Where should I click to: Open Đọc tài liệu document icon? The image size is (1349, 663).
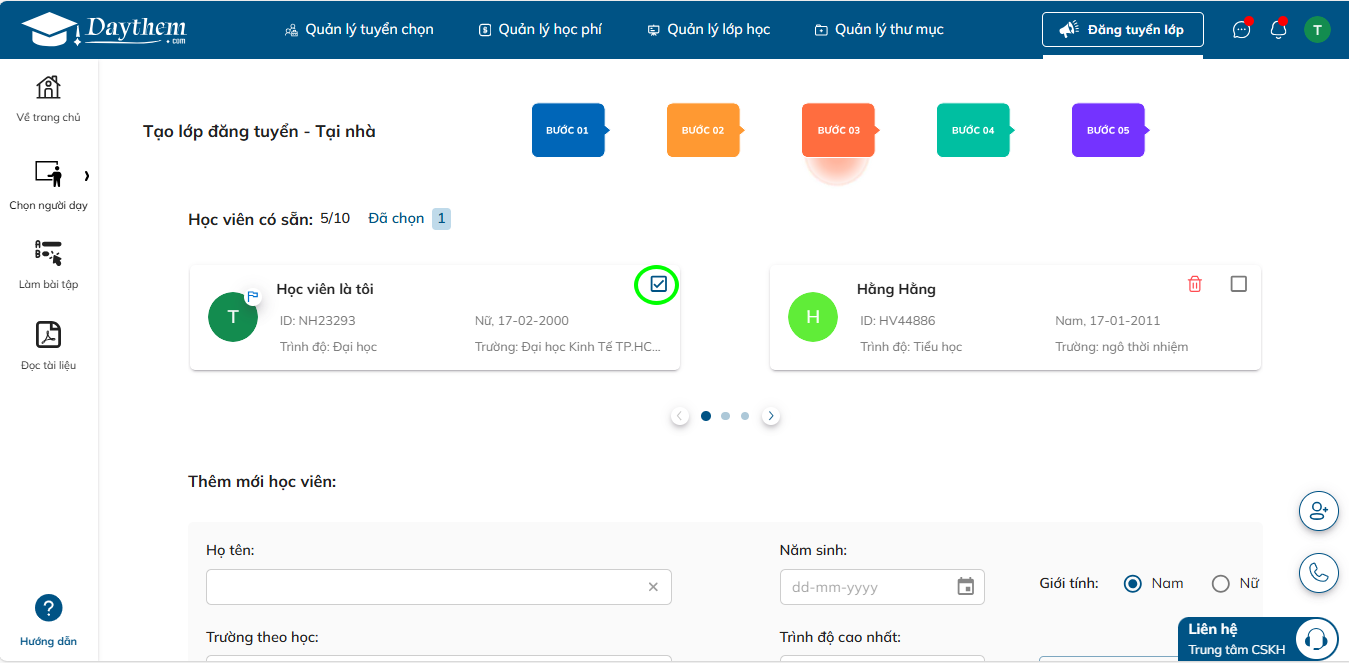click(48, 334)
